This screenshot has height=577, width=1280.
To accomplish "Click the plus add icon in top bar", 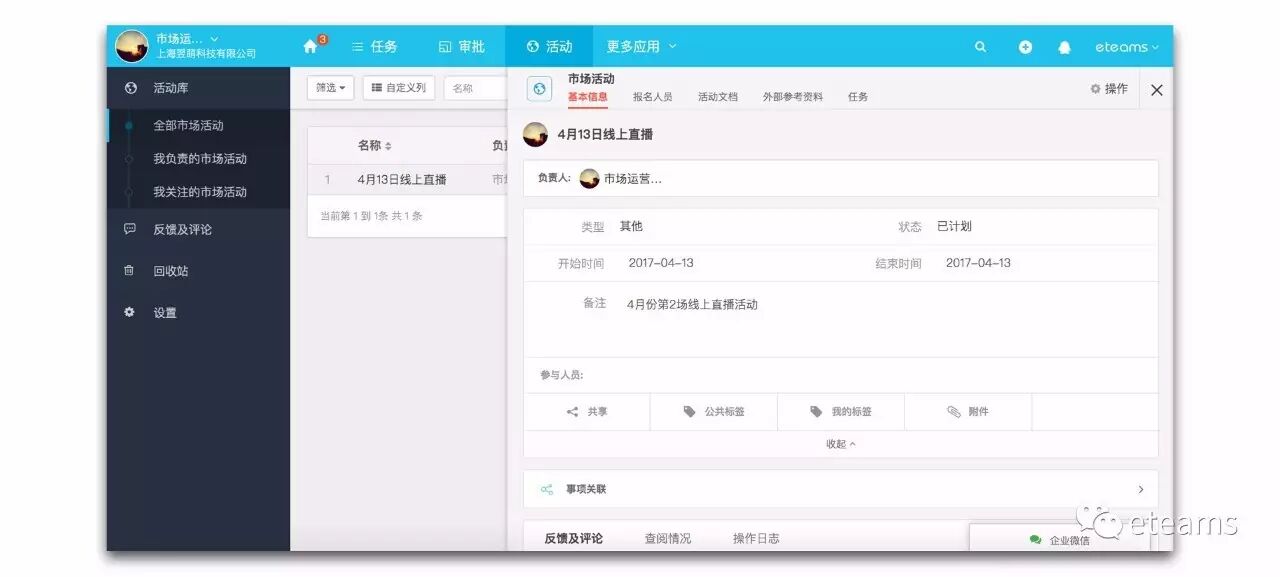I will click(1025, 47).
